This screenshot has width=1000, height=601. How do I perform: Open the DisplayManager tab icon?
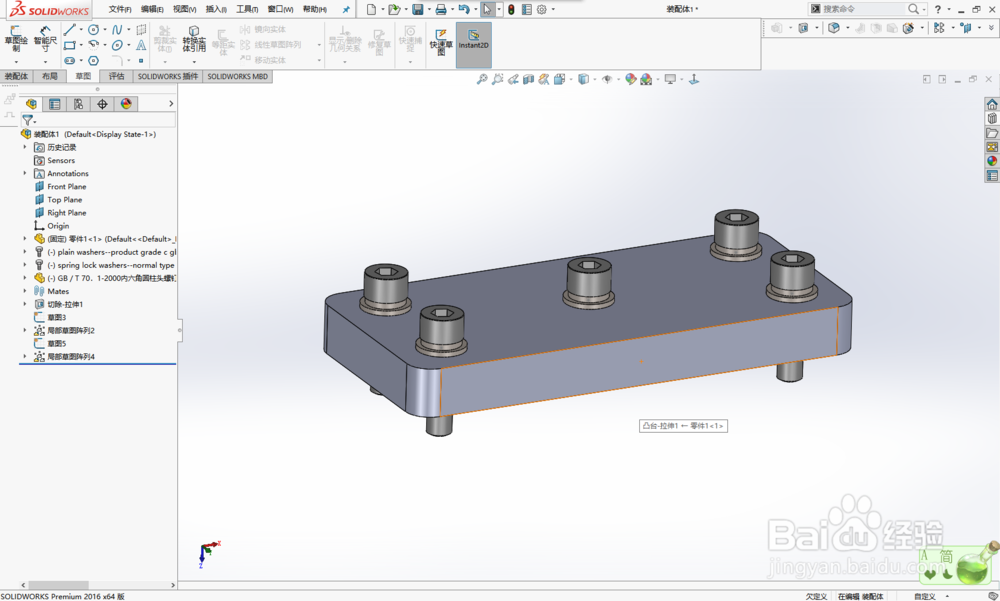pos(126,104)
